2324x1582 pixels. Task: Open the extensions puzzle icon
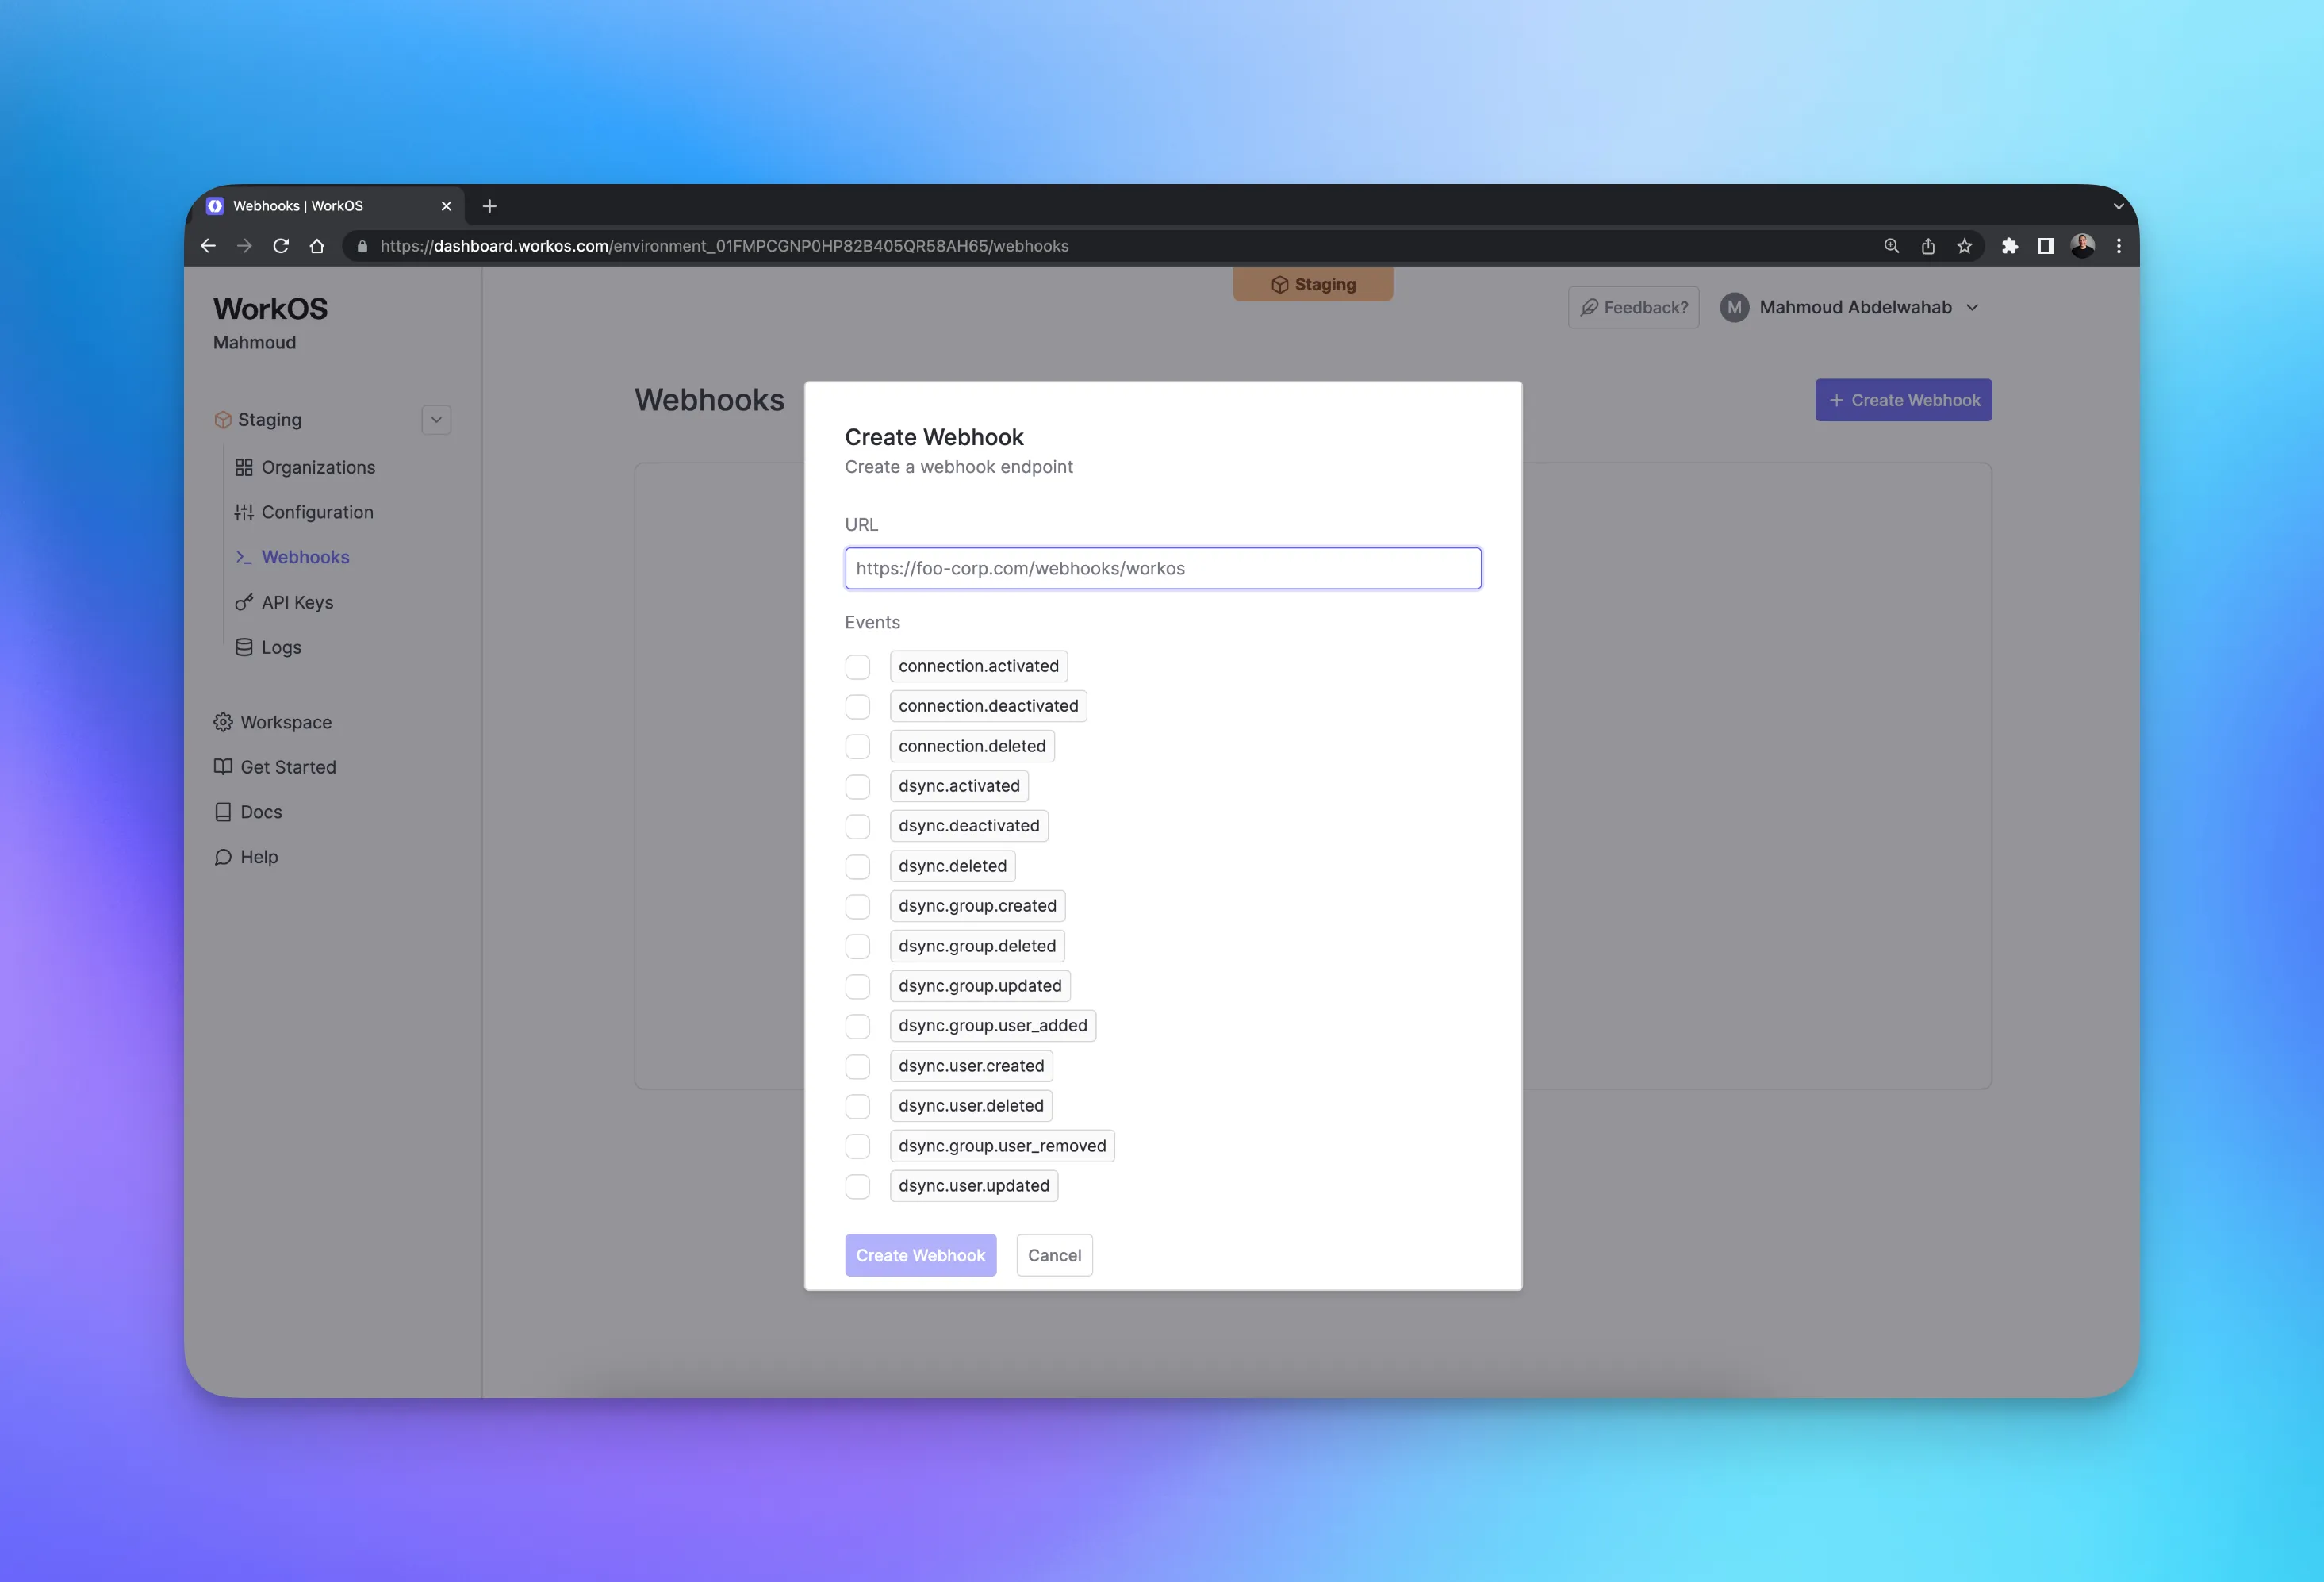click(x=2010, y=246)
